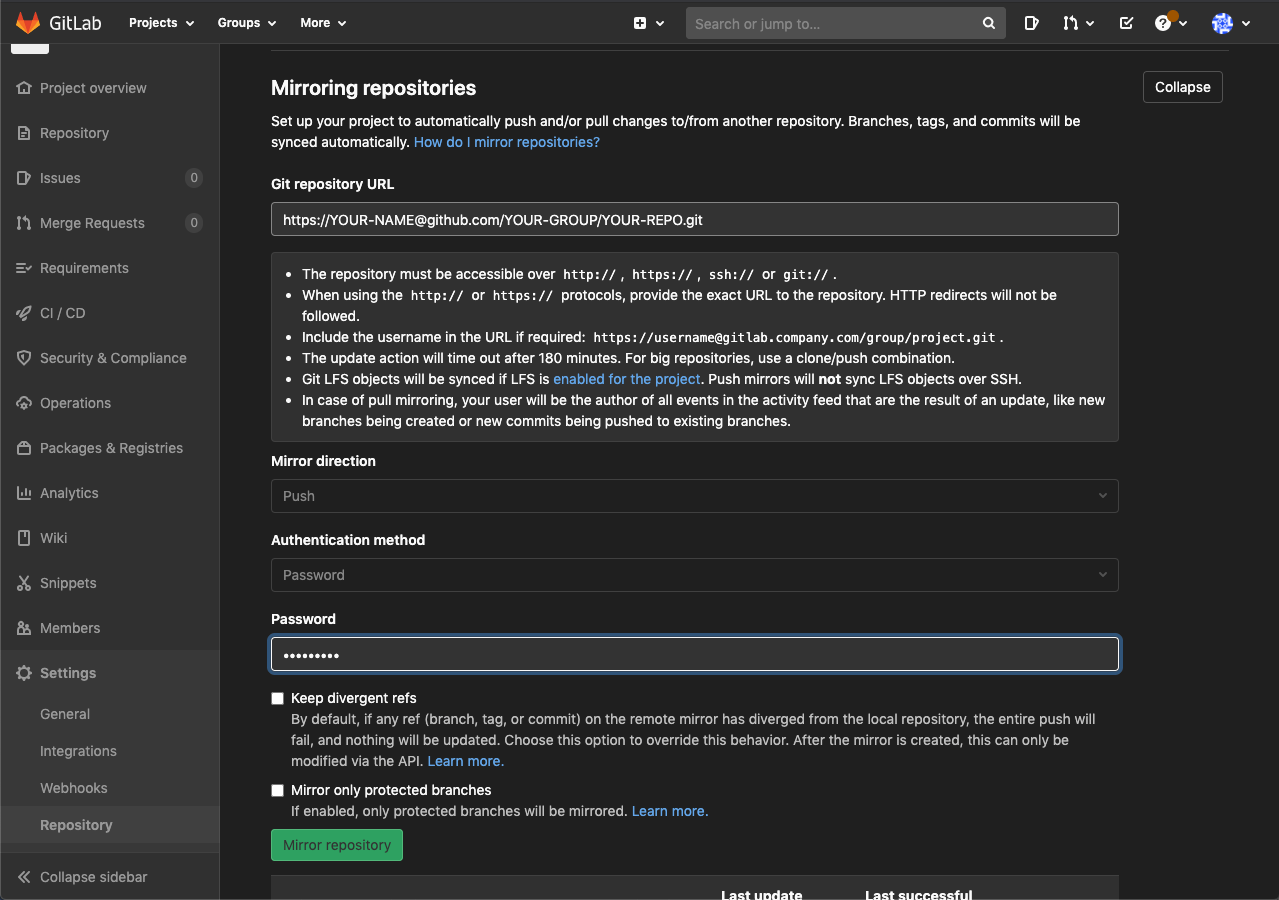
Task: Click the Security & Compliance shield icon
Action: click(x=24, y=358)
